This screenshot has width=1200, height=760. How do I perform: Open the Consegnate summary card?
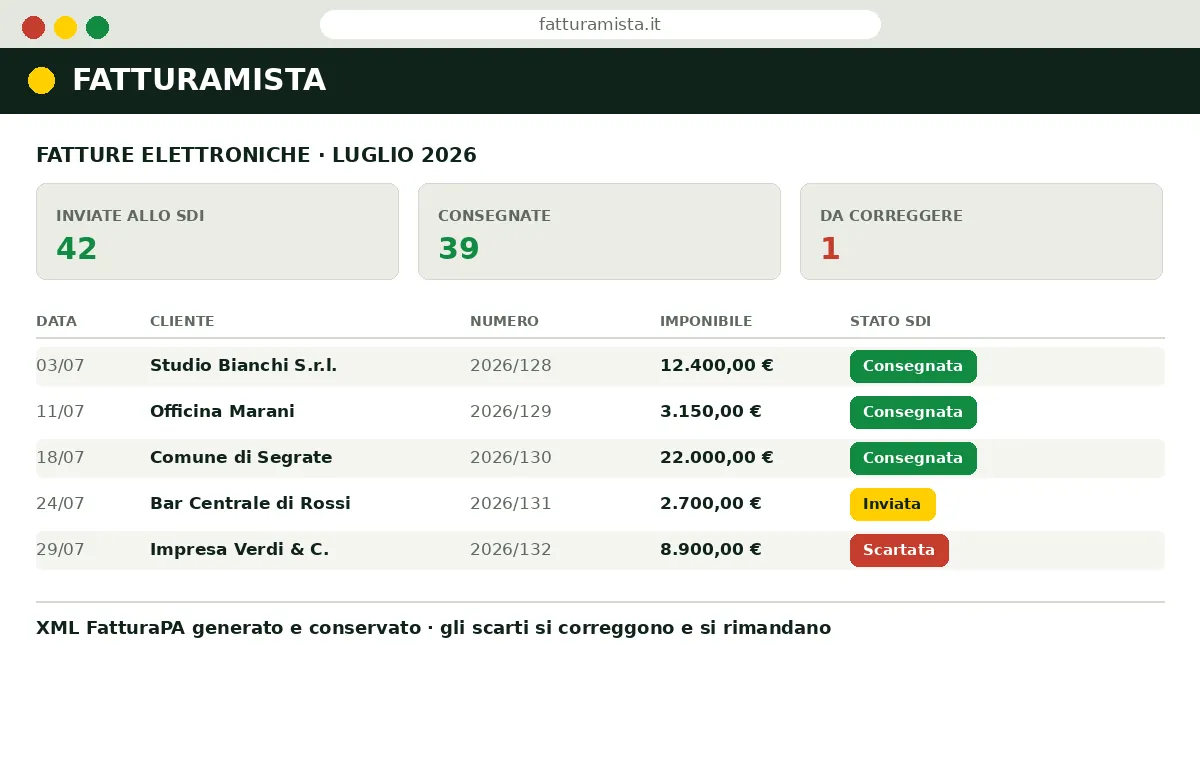click(599, 231)
